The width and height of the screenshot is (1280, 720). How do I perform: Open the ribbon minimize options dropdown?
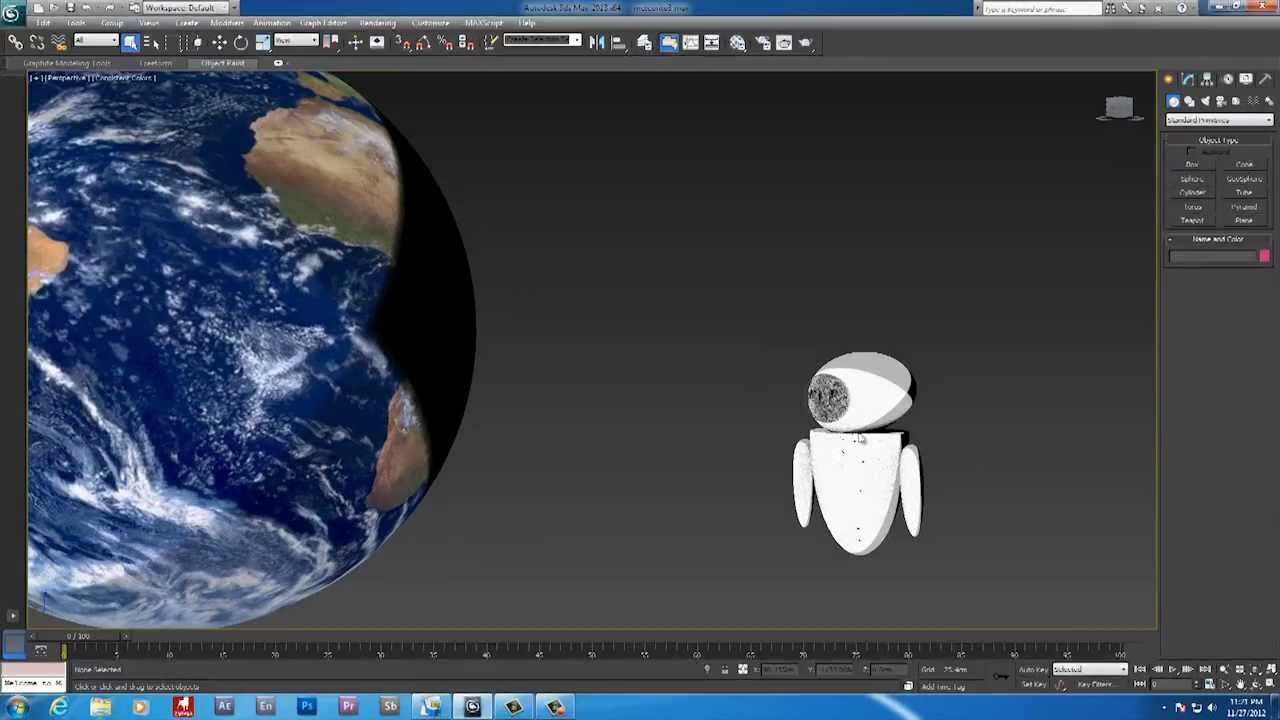278,63
